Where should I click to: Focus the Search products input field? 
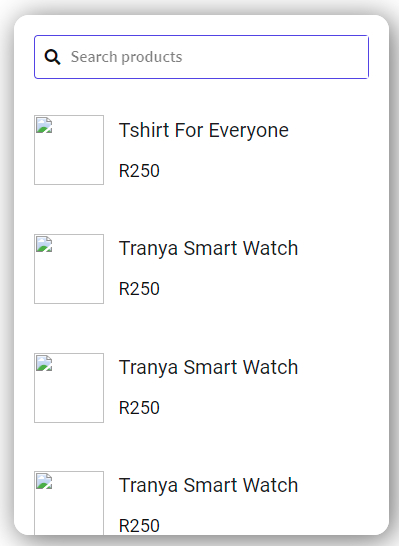pos(201,57)
